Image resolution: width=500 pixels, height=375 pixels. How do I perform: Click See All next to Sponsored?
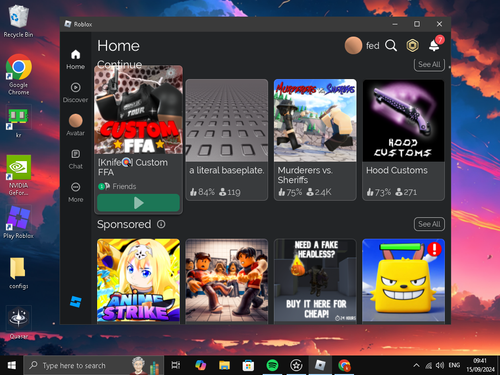(429, 224)
